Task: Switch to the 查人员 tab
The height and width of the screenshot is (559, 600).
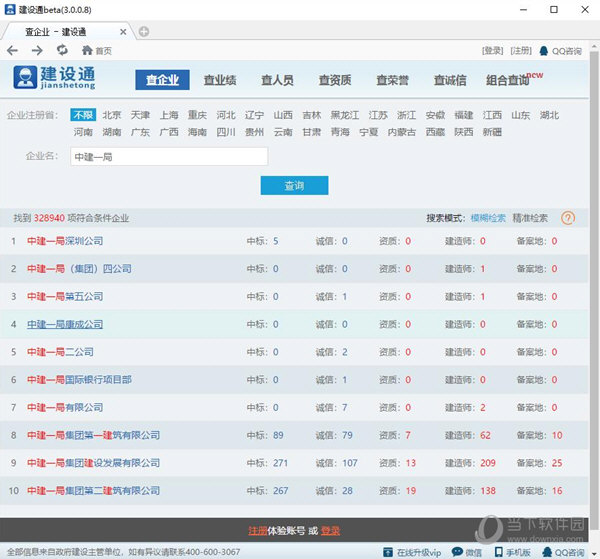Action: pos(277,80)
